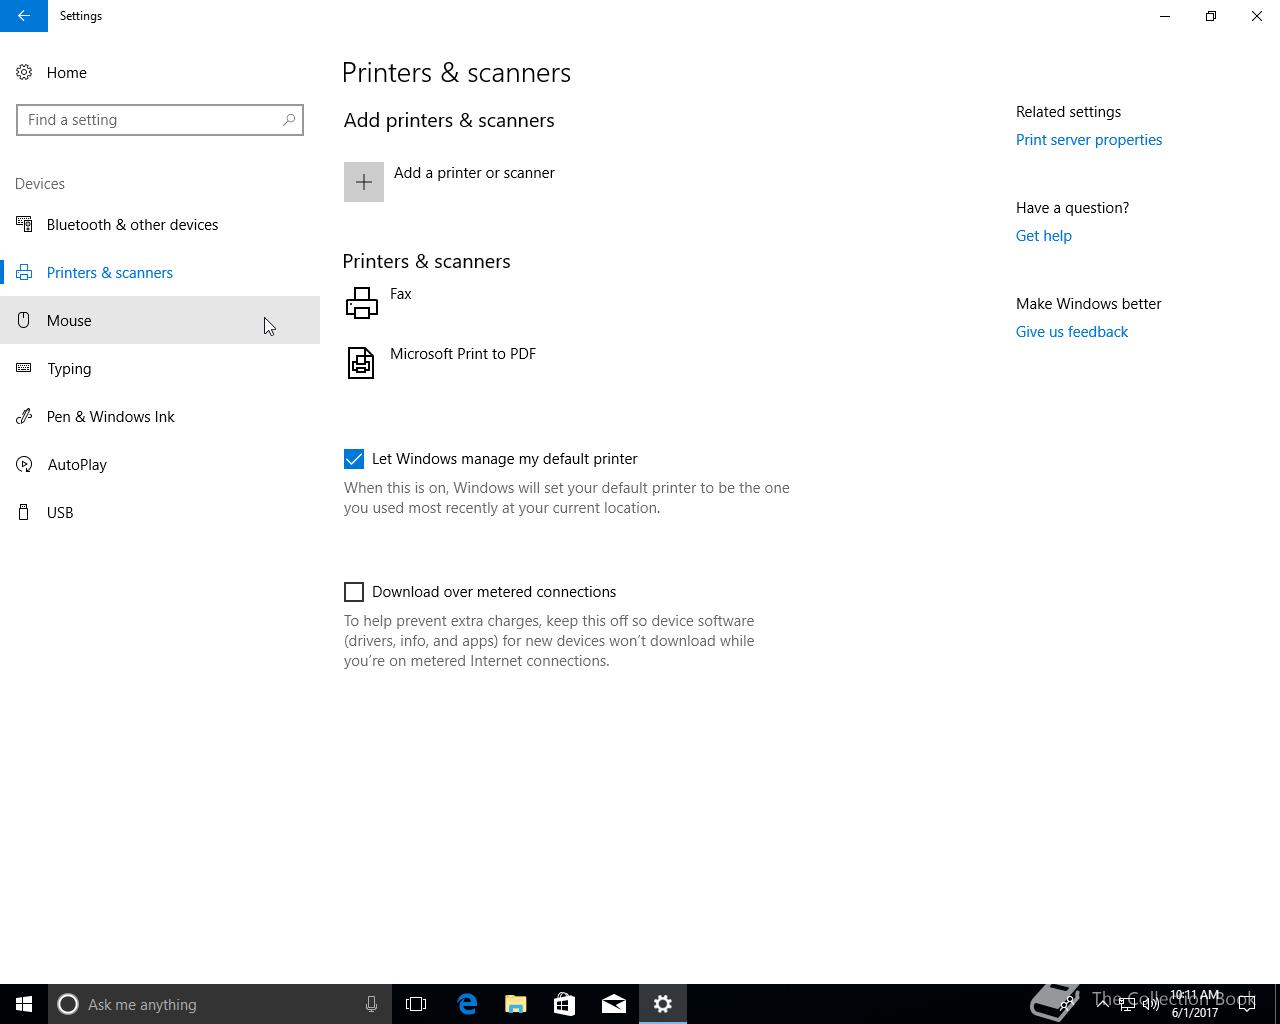Screen dimensions: 1280x1024
Task: Click the Pen & Windows Ink icon
Action: tap(24, 416)
